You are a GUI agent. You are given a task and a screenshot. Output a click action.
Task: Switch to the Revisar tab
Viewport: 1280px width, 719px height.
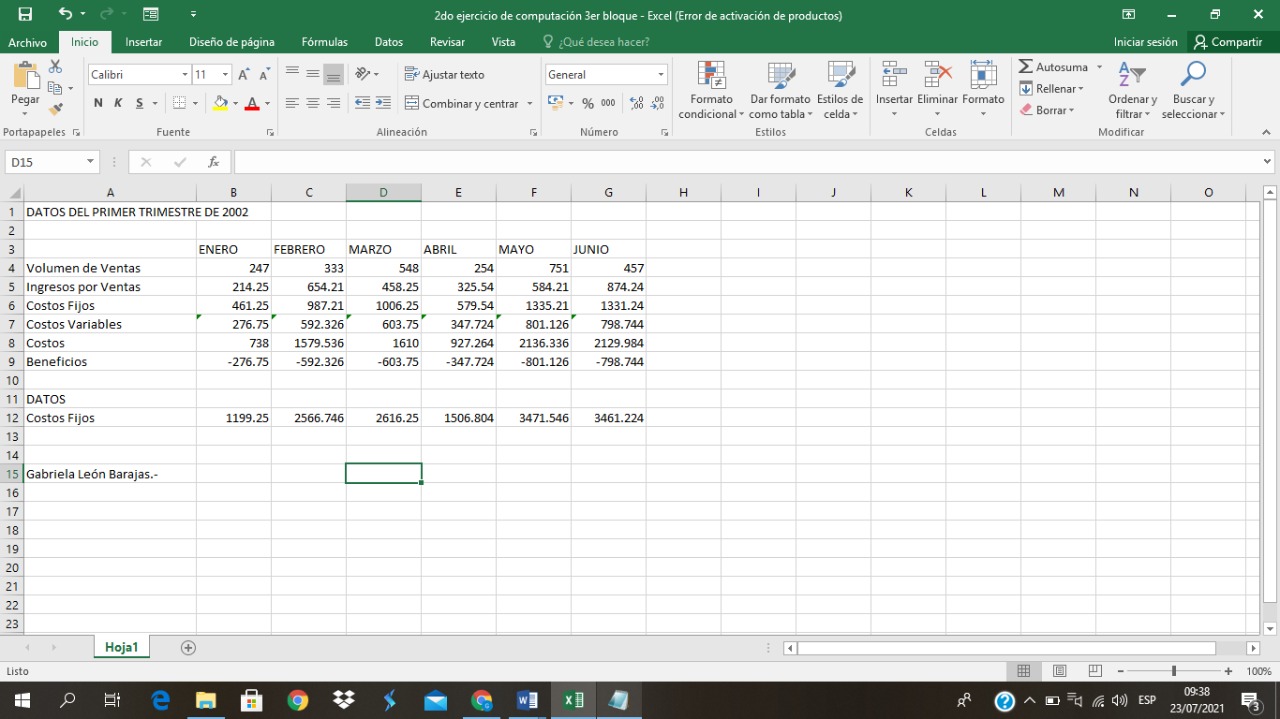point(447,42)
